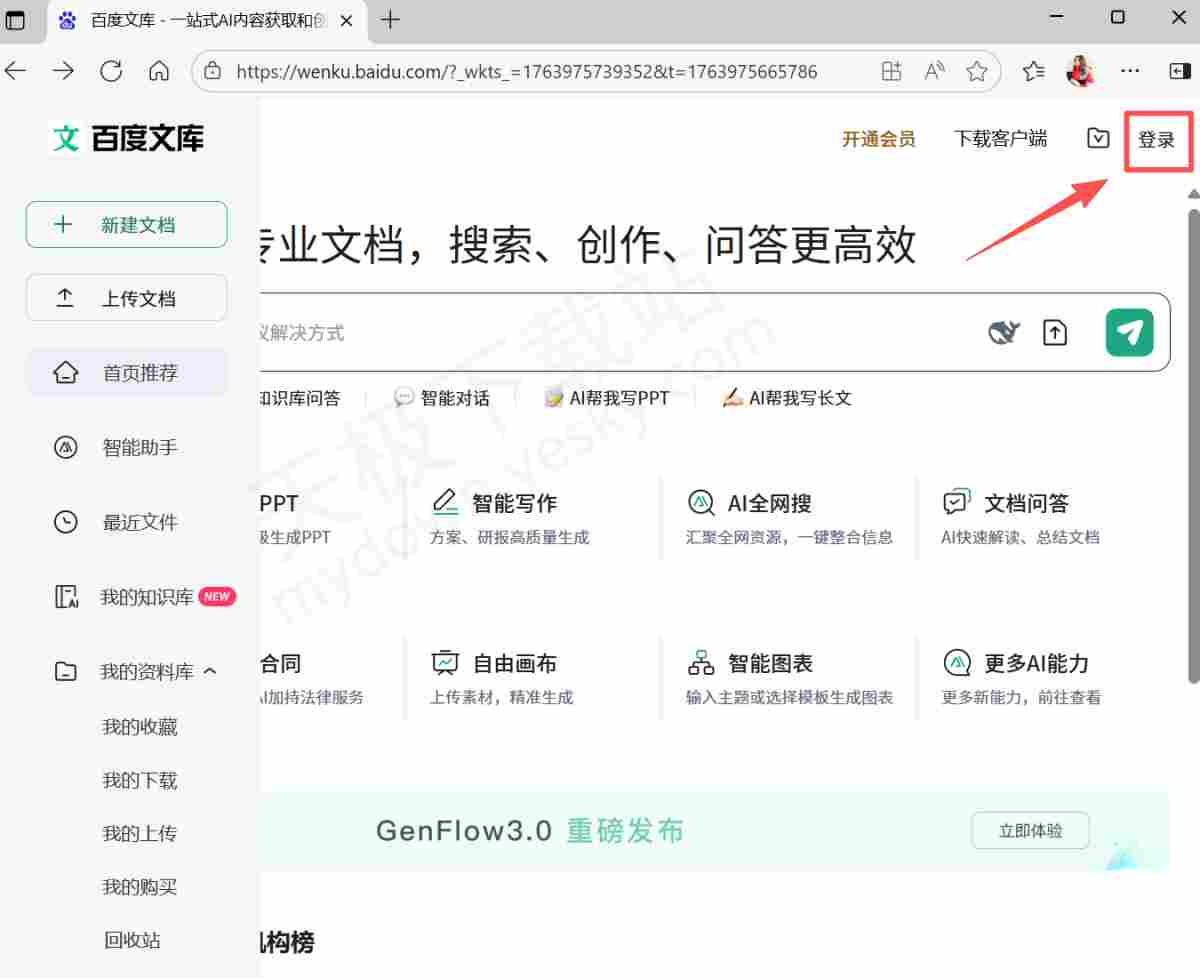Click the 我的知识库 sidebar icon
The image size is (1200, 978).
(66, 596)
